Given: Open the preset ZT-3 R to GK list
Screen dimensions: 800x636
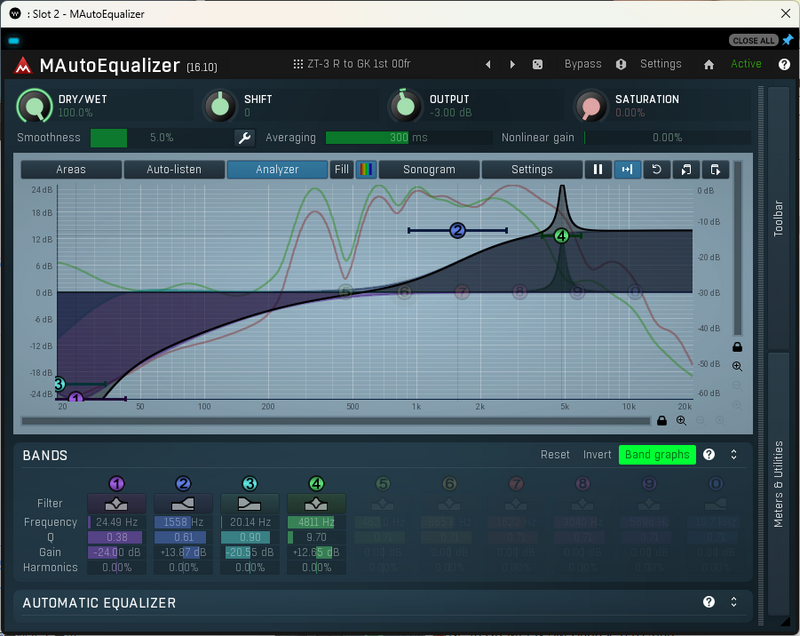Looking at the screenshot, I should tap(352, 64).
